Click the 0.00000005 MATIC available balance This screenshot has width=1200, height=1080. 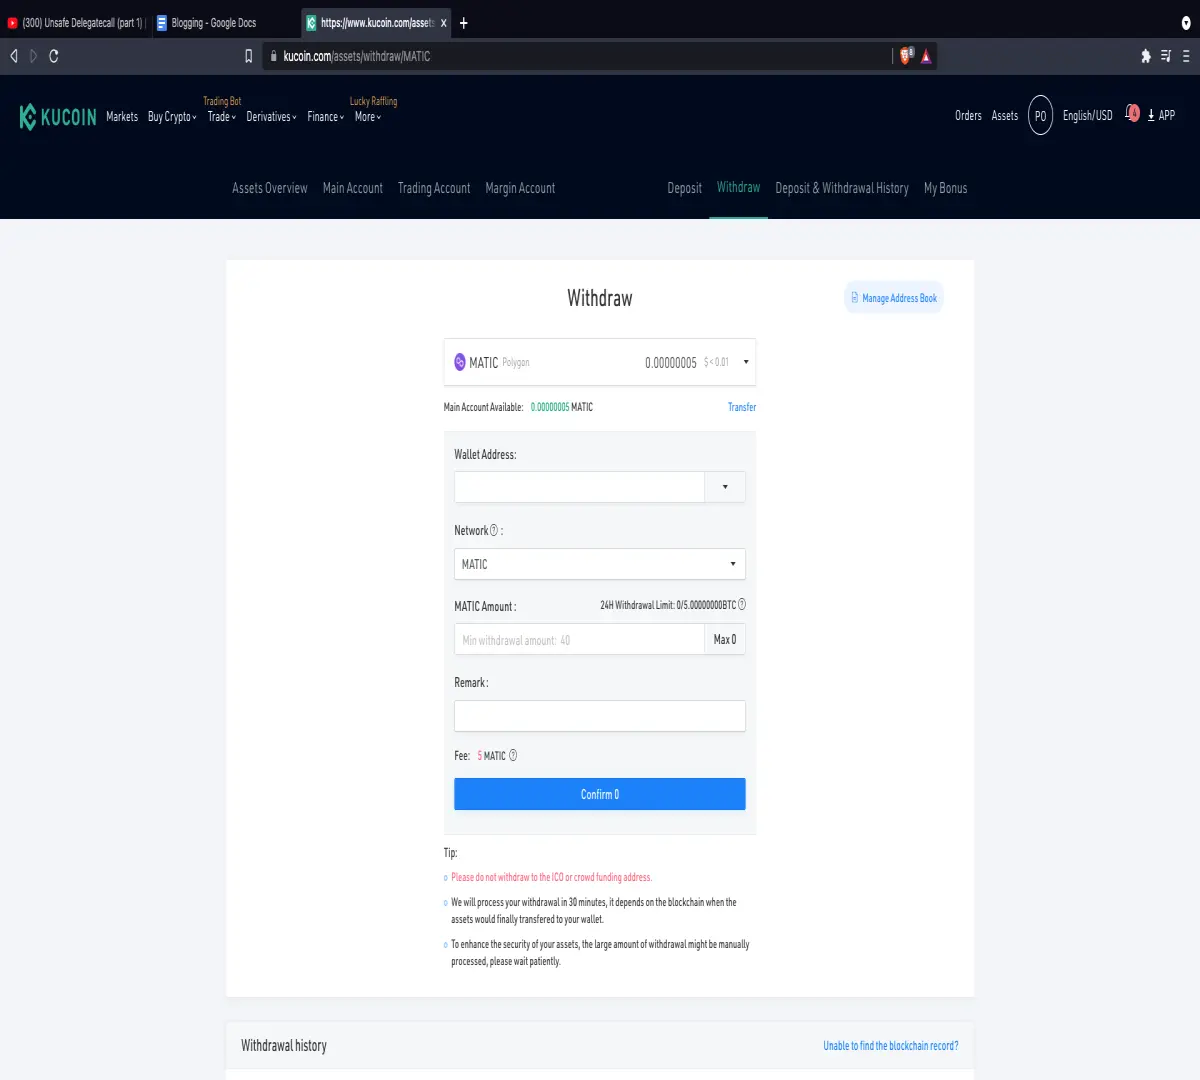[562, 407]
